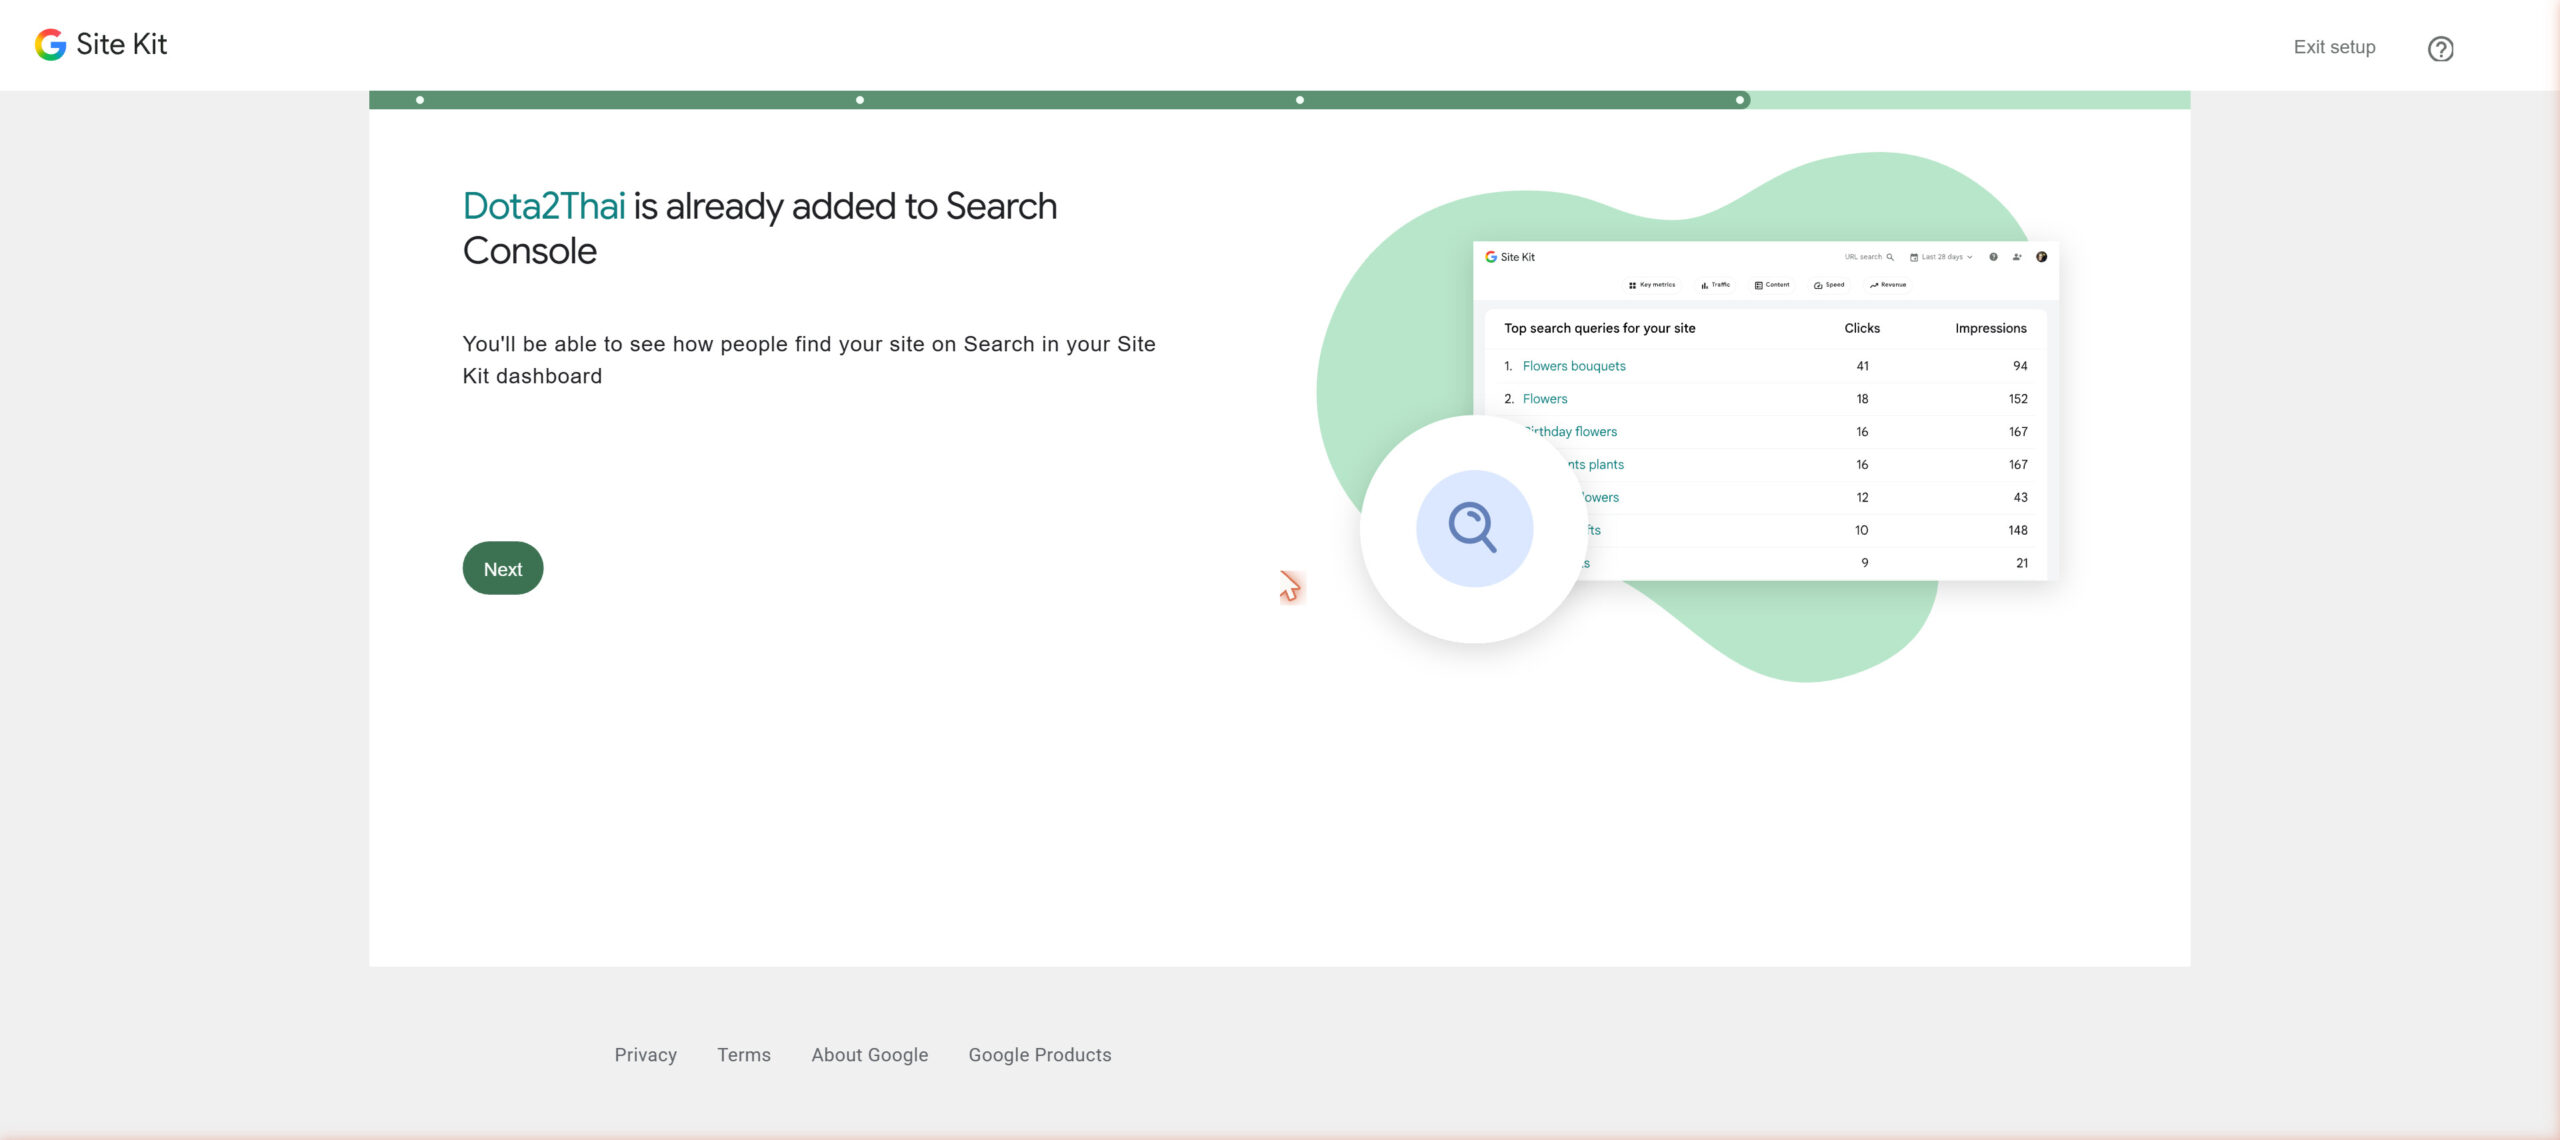The width and height of the screenshot is (2560, 1140).
Task: Click 'Top search queries for your site' heading
Action: click(x=1599, y=328)
